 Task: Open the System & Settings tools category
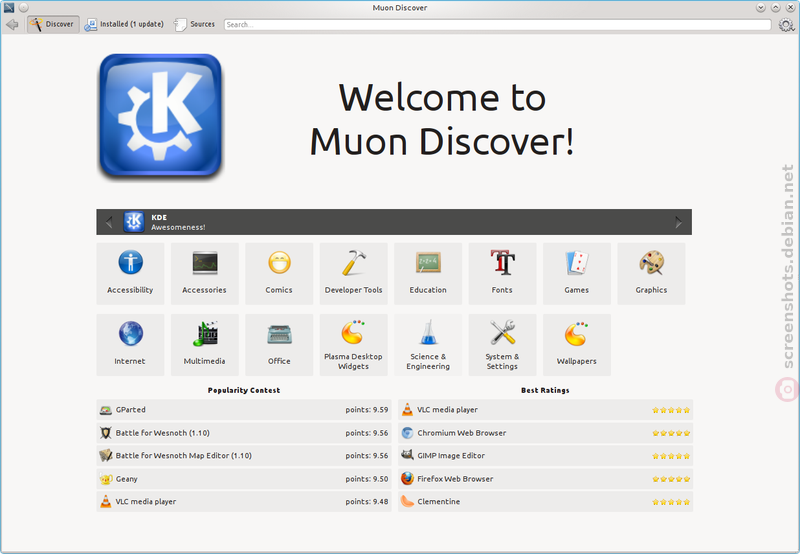pyautogui.click(x=503, y=345)
